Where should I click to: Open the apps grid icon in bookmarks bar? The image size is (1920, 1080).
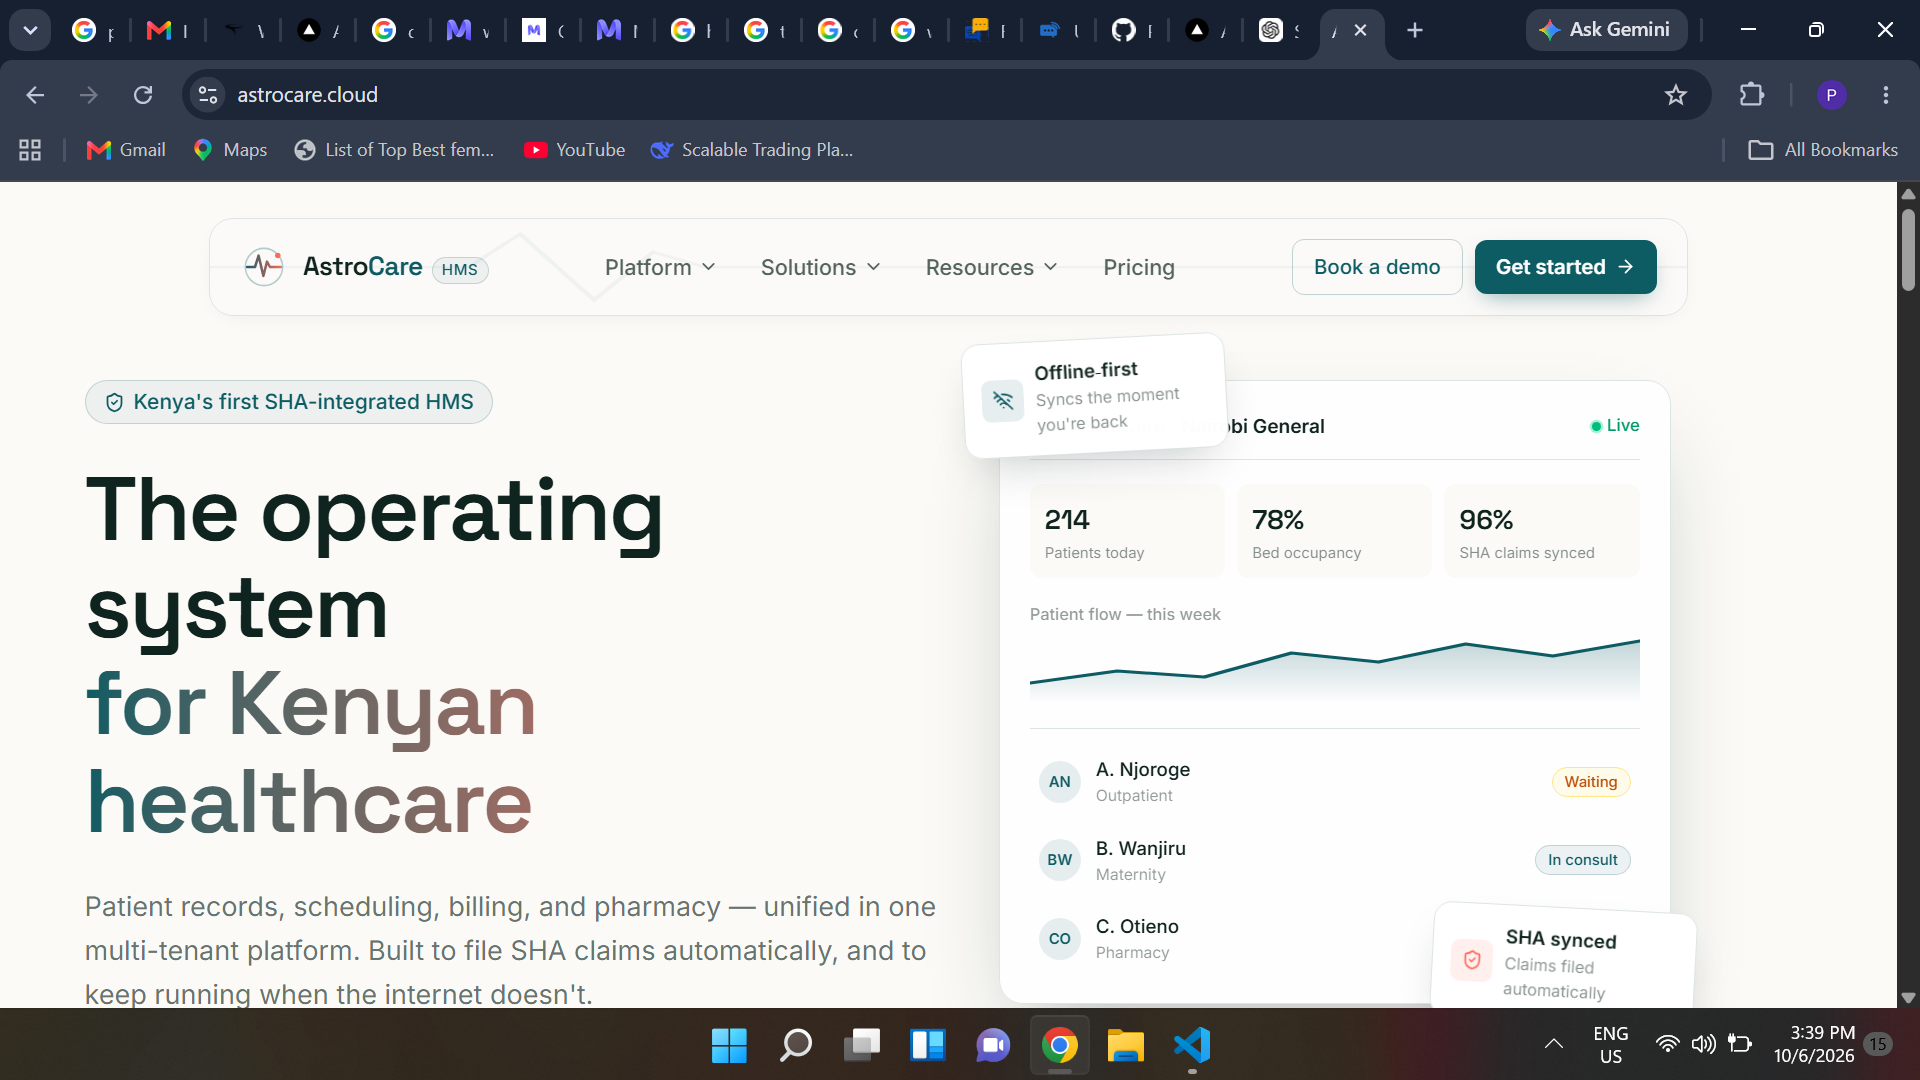(x=30, y=150)
